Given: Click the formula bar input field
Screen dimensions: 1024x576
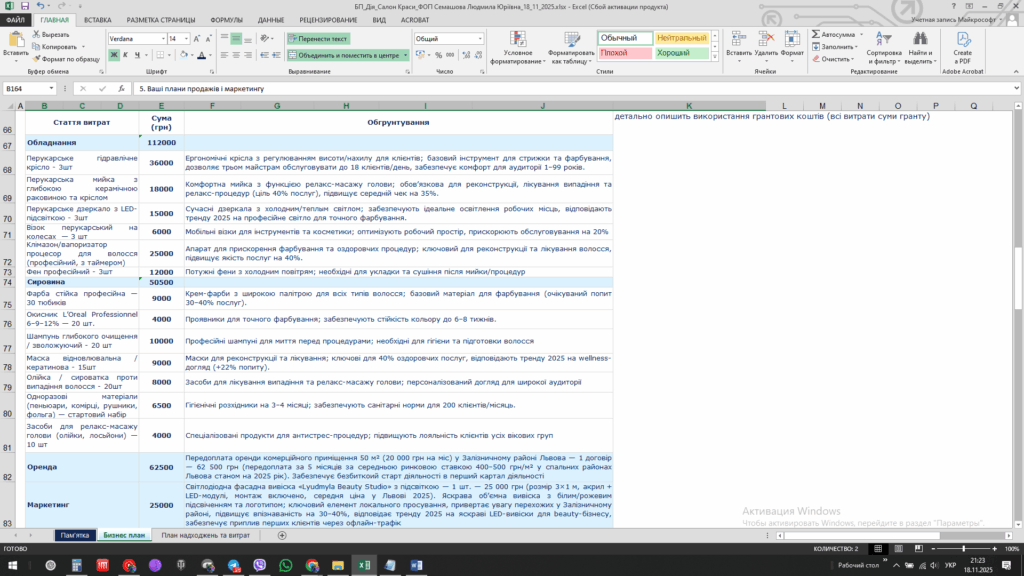Looking at the screenshot, I should [x=570, y=88].
